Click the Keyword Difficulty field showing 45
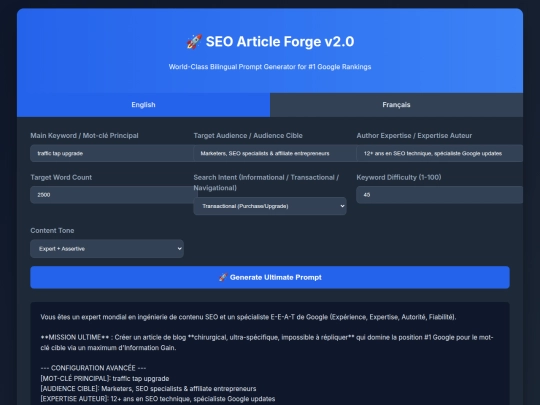Image resolution: width=540 pixels, height=405 pixels. coord(440,195)
